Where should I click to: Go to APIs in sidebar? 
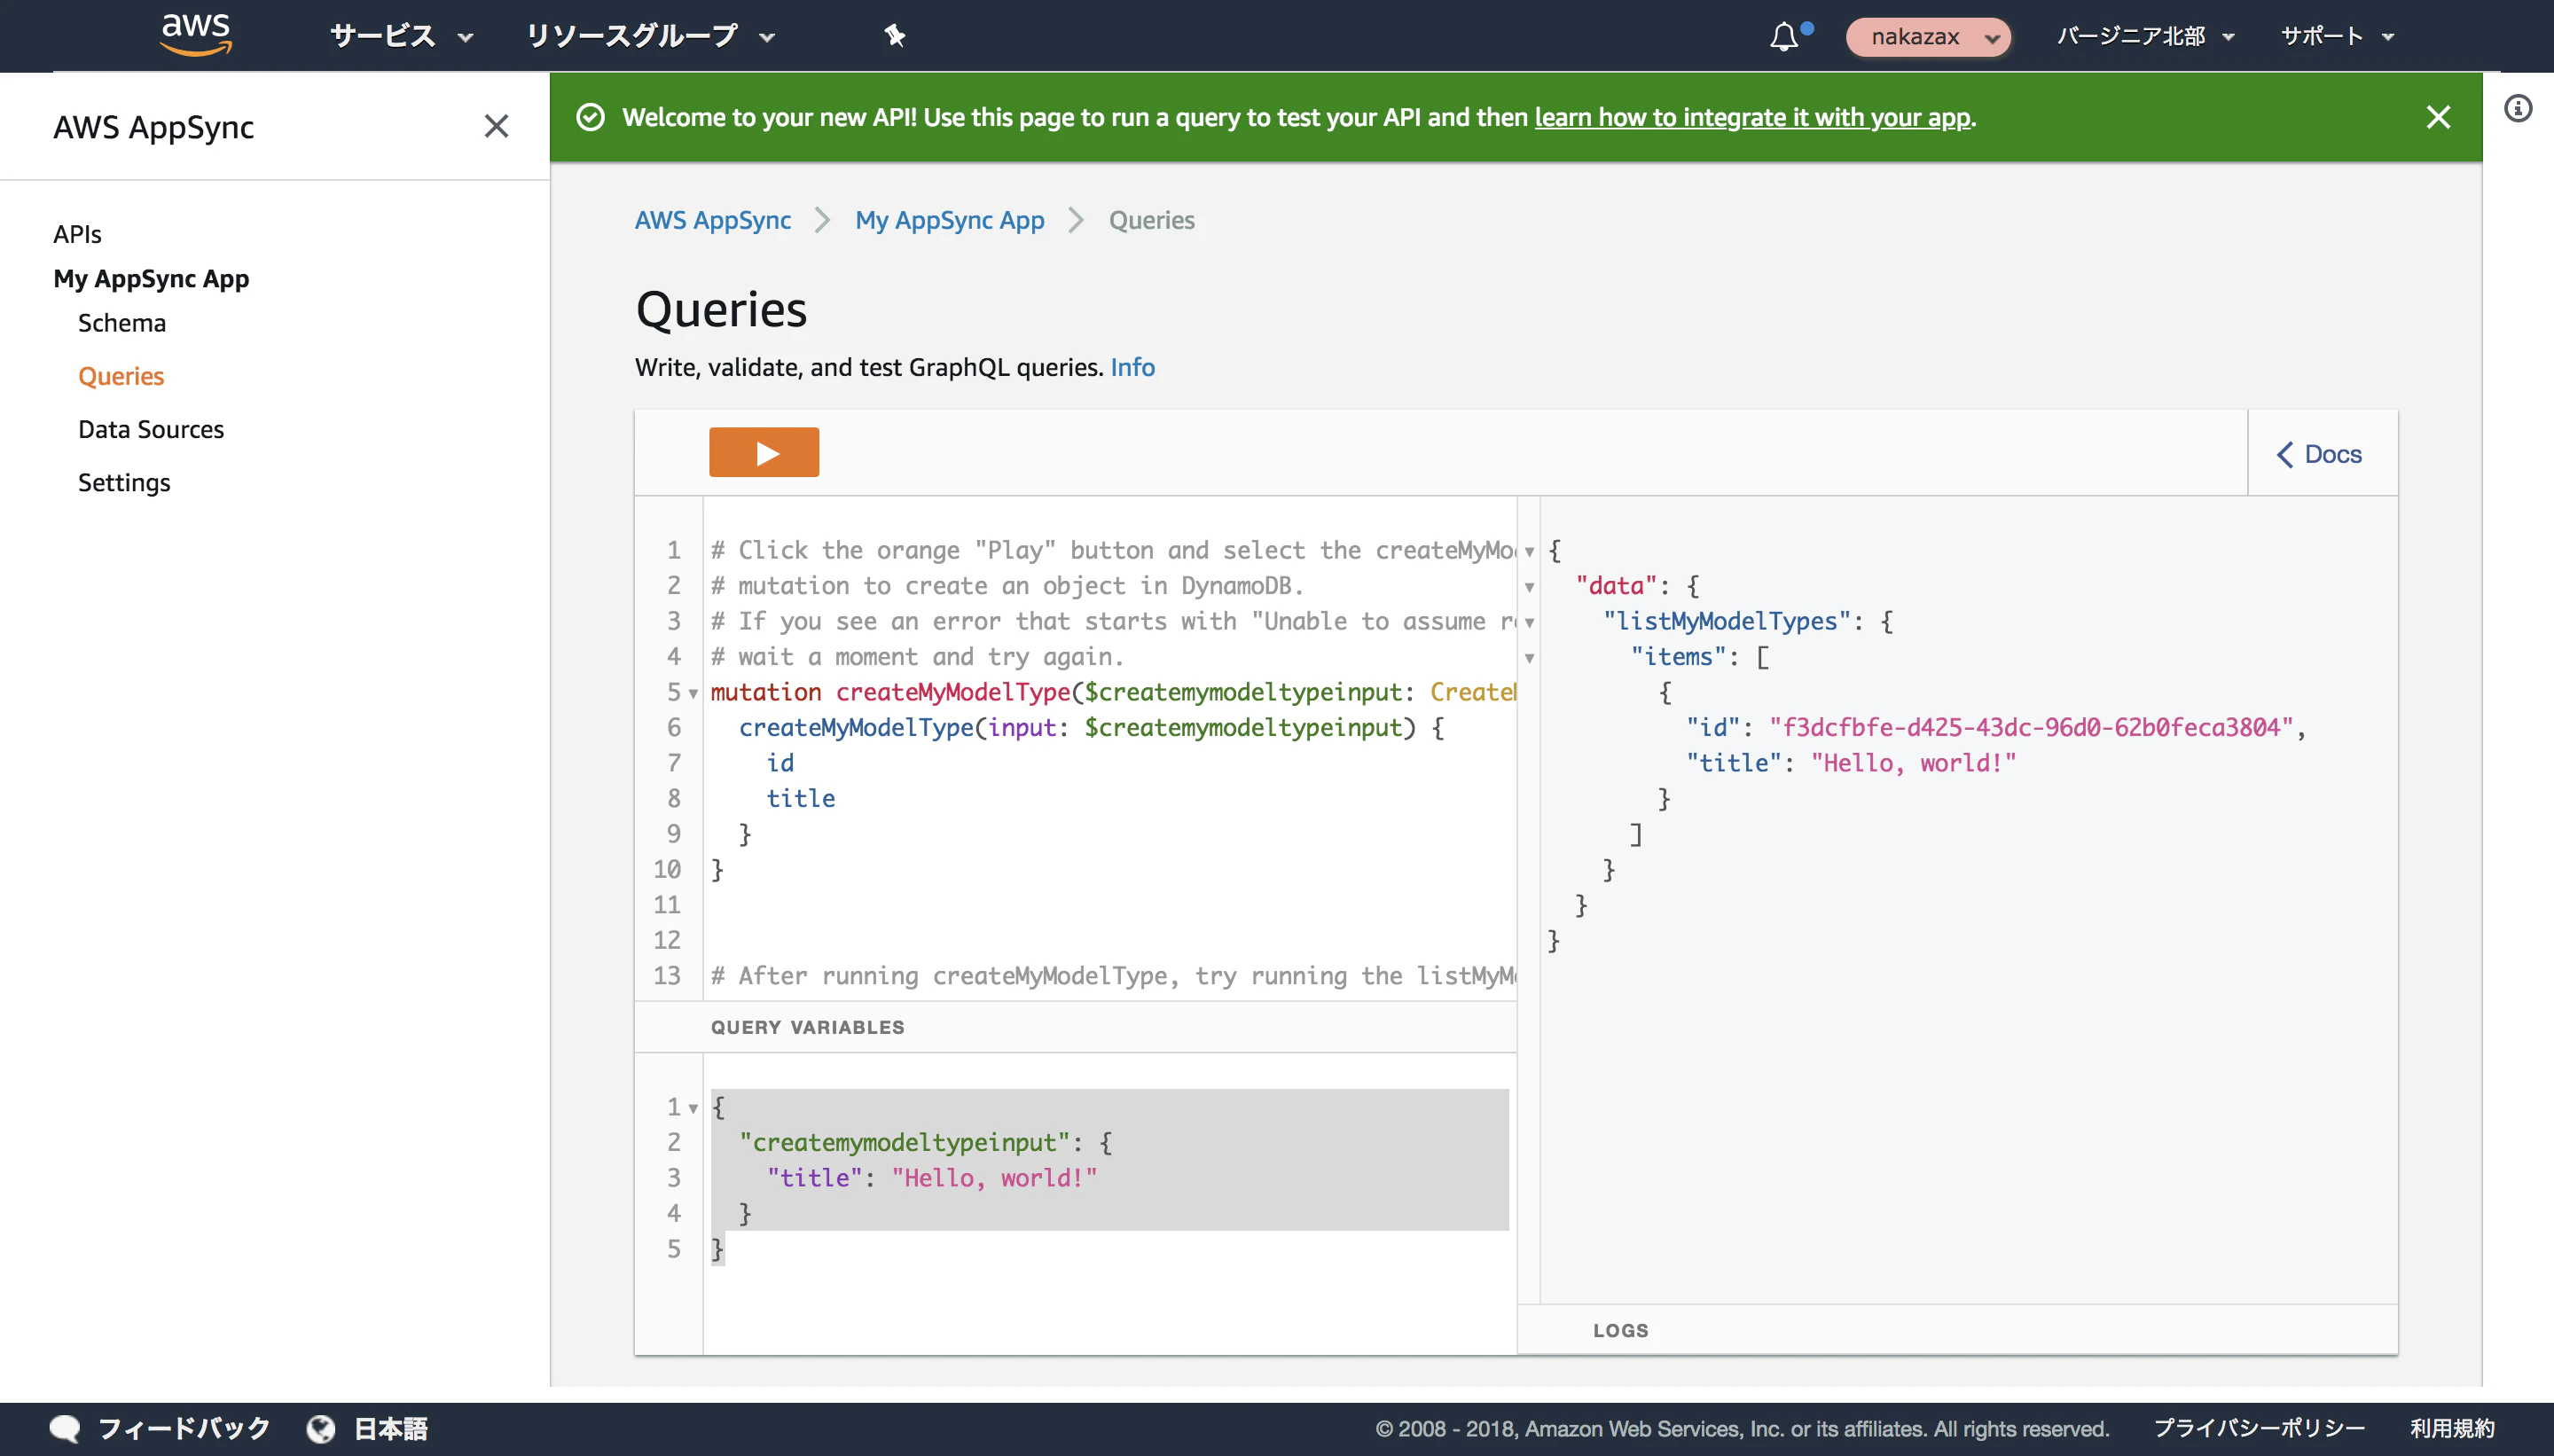pos(77,234)
